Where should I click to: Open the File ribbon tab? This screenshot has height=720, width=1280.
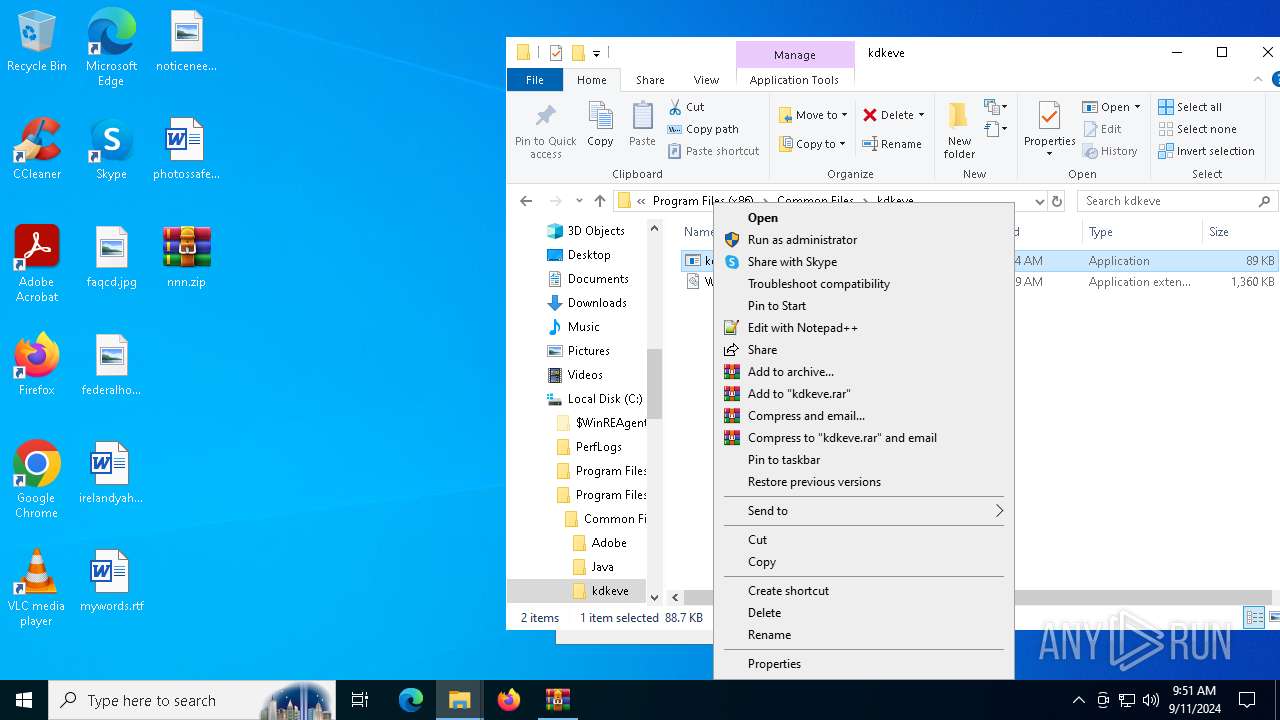[535, 80]
